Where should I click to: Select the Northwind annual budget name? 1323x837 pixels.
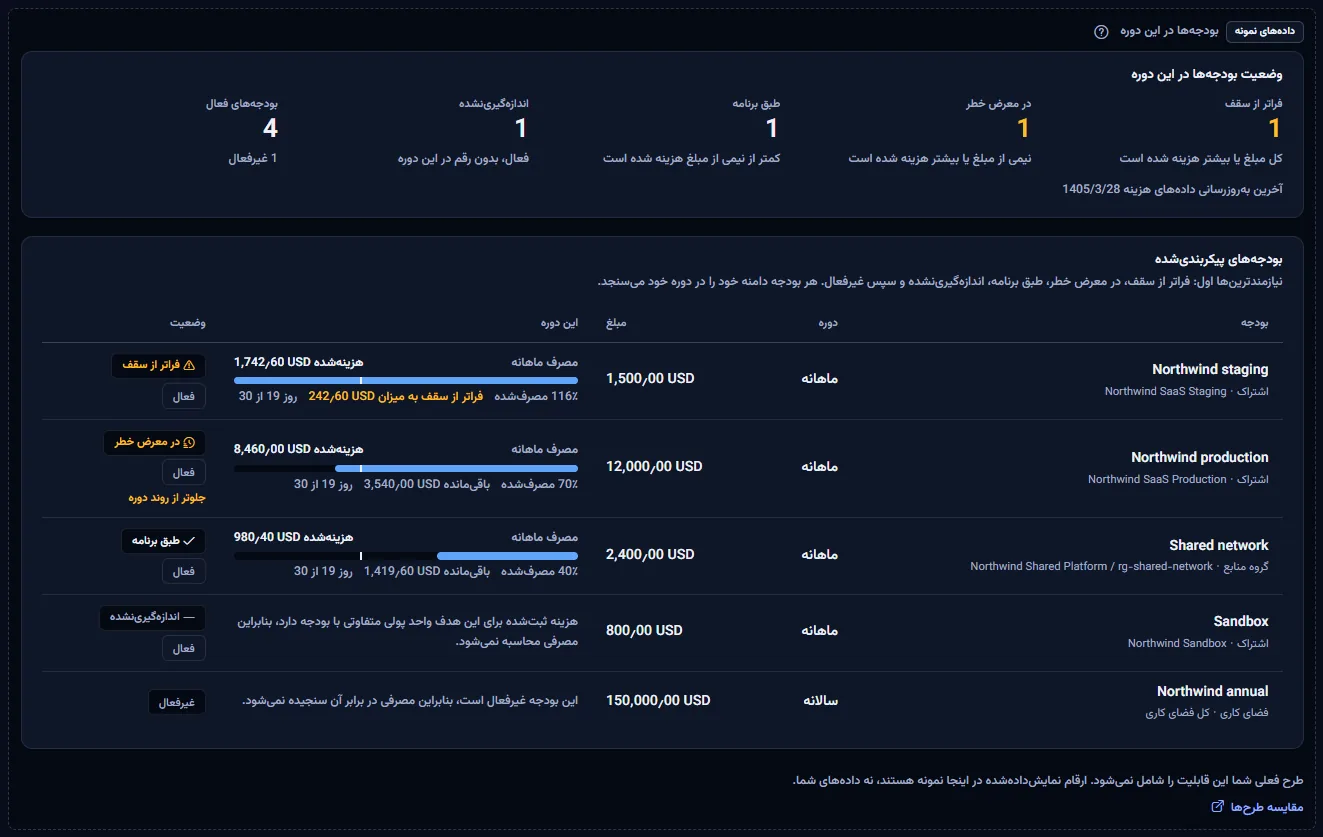pos(1213,691)
